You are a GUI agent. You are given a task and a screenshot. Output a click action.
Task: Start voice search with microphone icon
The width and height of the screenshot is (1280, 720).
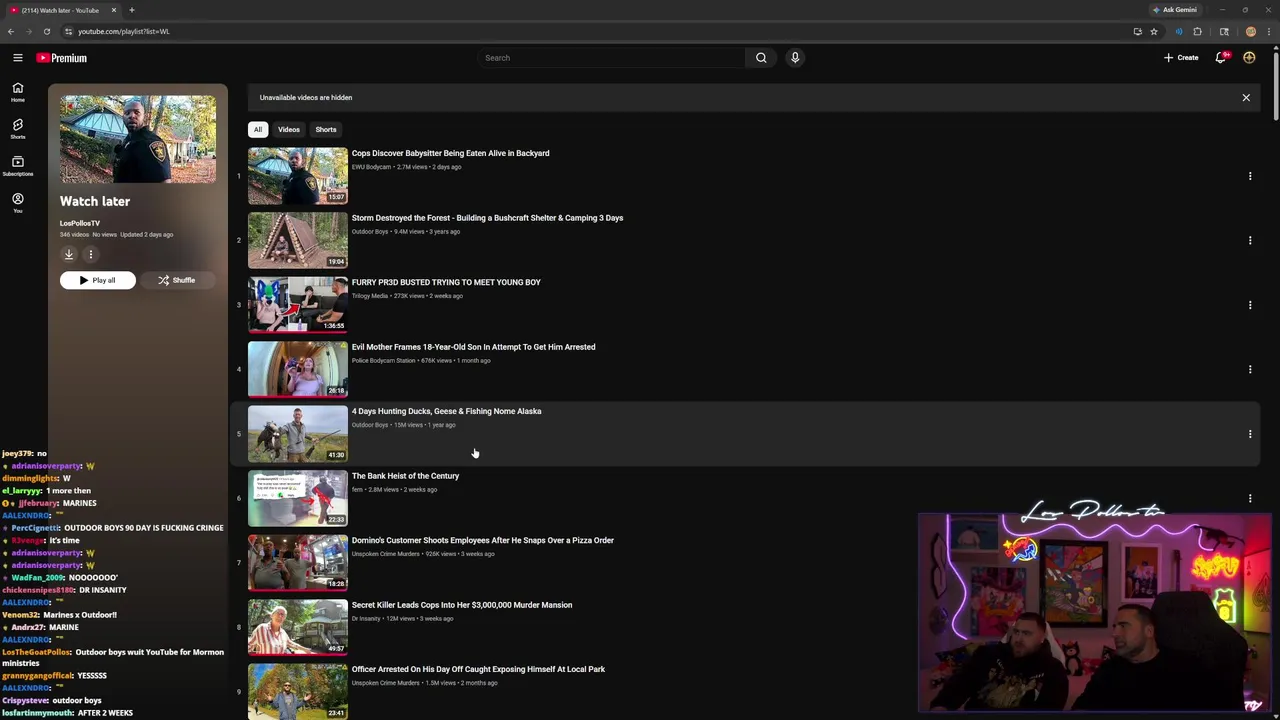[x=795, y=58]
